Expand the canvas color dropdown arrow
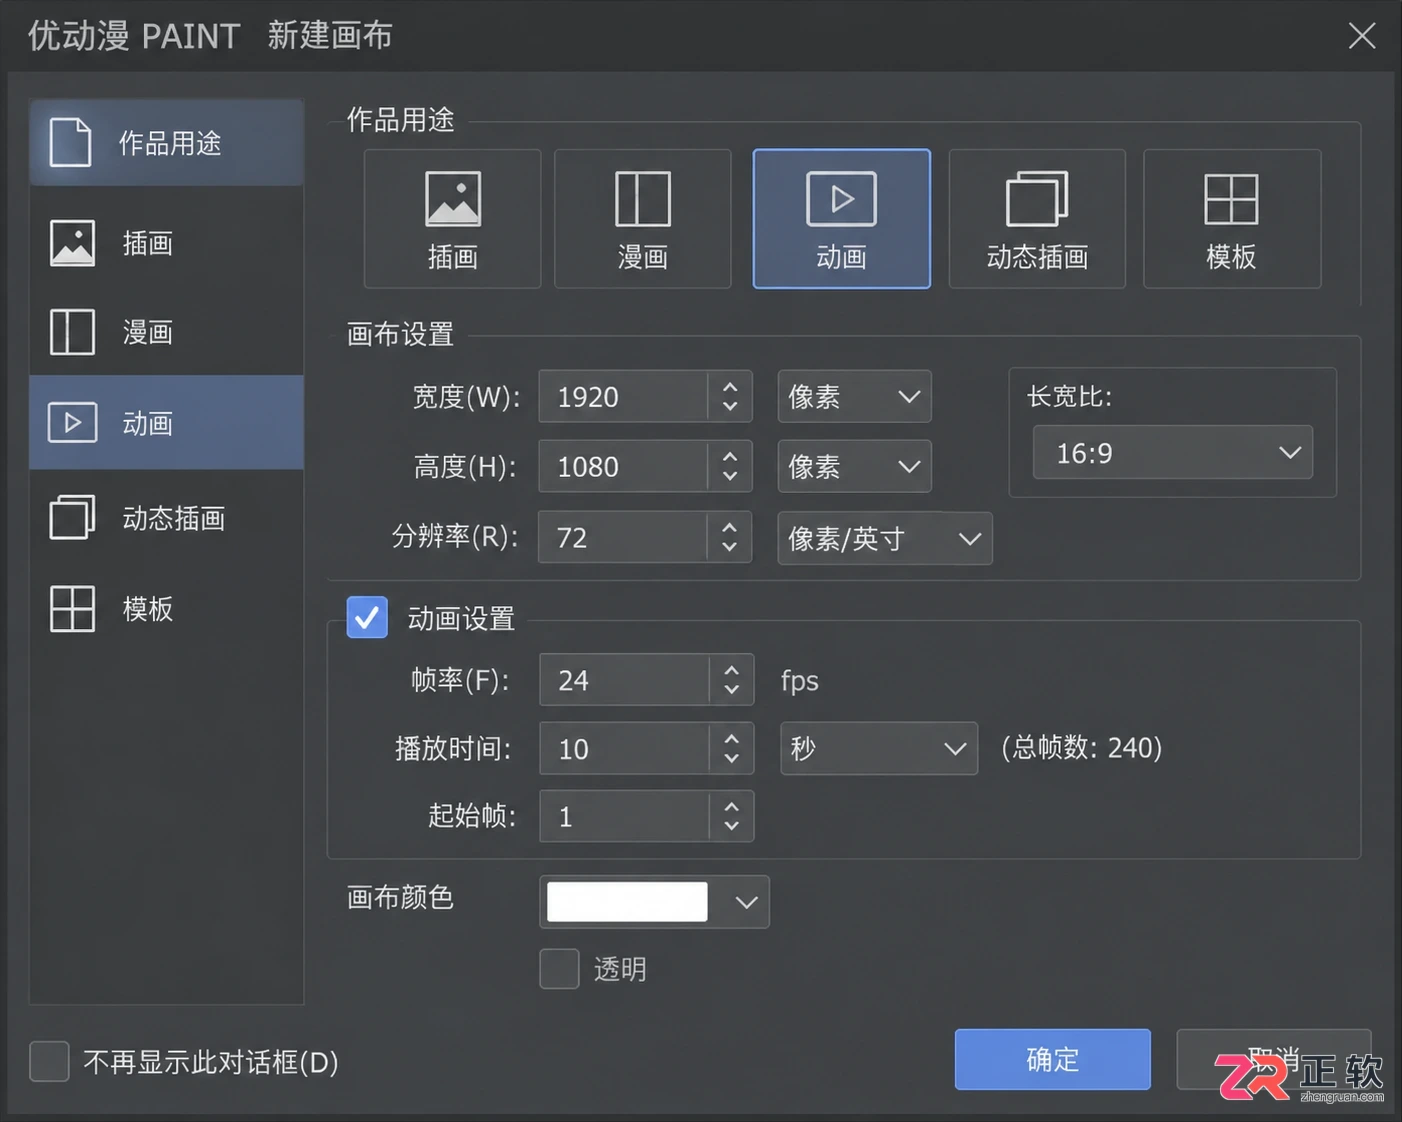The image size is (1402, 1122). pyautogui.click(x=746, y=902)
